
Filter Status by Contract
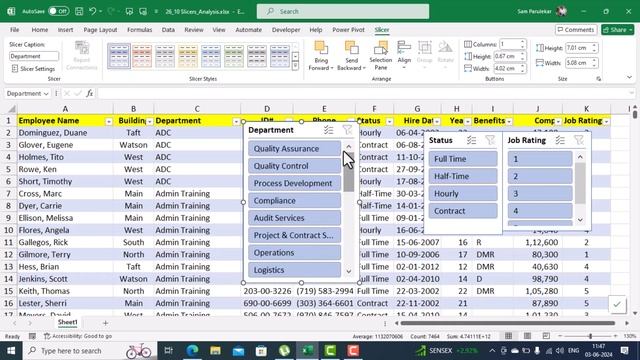[x=463, y=211]
